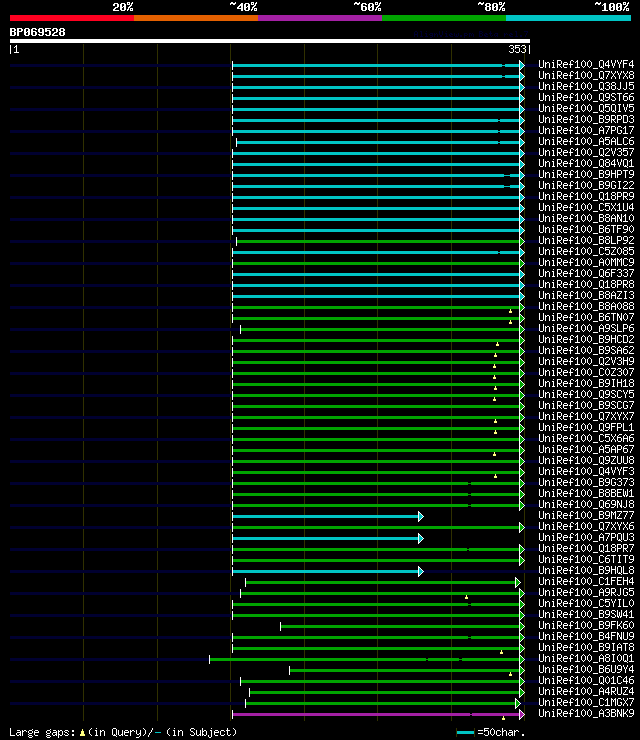Select the UniRef100_B6TN07 label
The height and width of the screenshot is (740, 640).
click(x=586, y=317)
